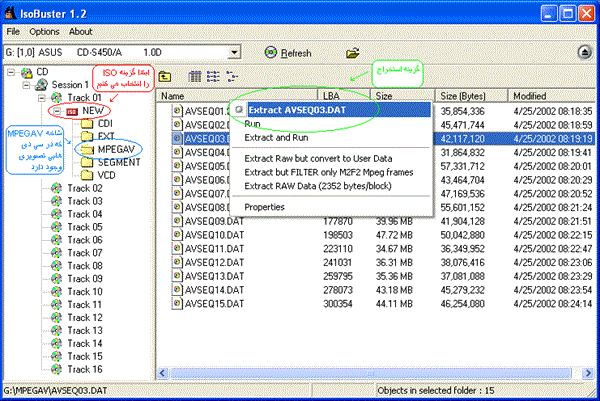Click the Track 12 disc icon
Viewport: 600px width, 401px height.
point(56,318)
